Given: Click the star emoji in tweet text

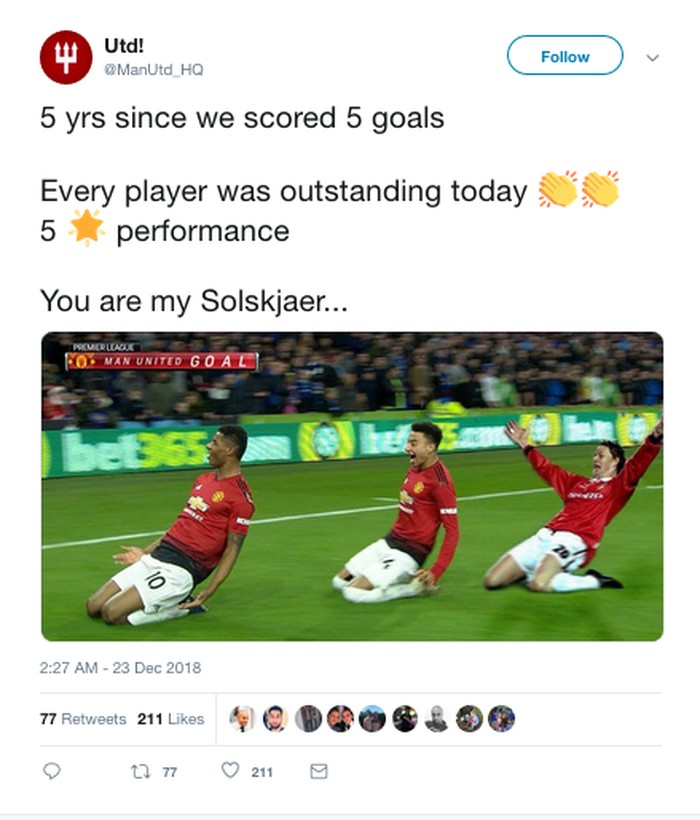Looking at the screenshot, I should tap(86, 231).
